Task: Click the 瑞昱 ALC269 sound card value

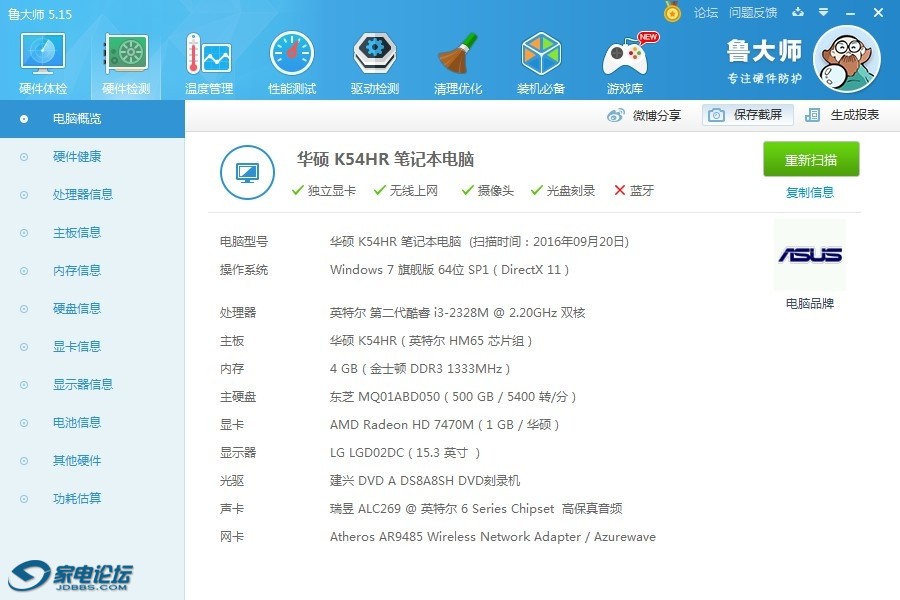Action: click(476, 509)
